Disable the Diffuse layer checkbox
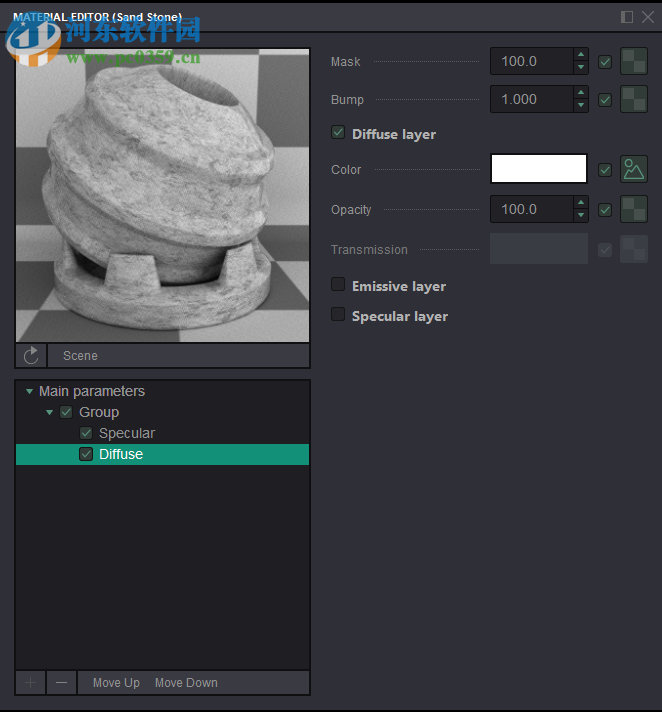The image size is (662, 712). click(x=338, y=133)
